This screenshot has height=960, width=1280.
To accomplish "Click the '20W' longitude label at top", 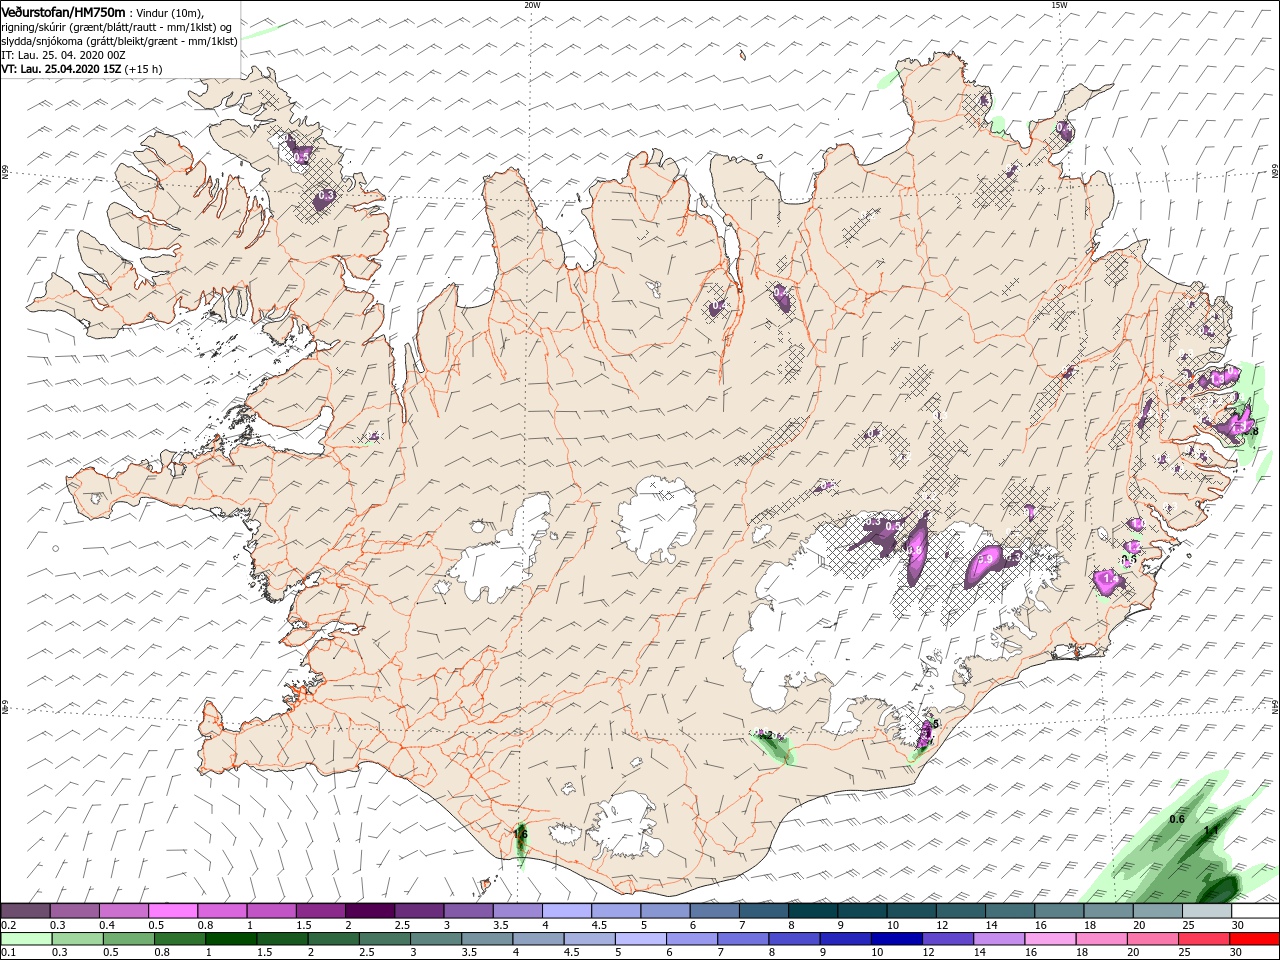I will tap(532, 5).
